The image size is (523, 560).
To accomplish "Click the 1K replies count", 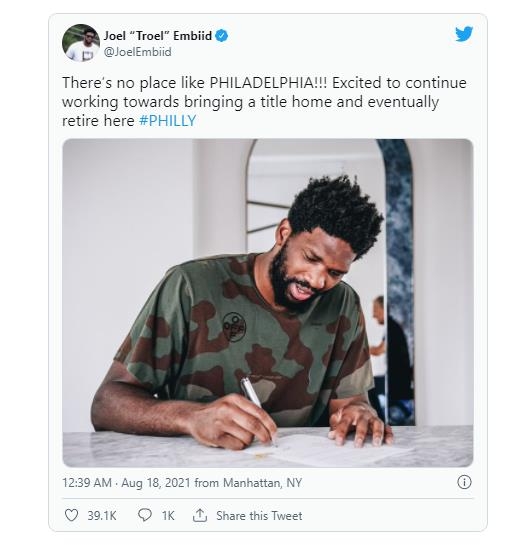I will tap(168, 516).
